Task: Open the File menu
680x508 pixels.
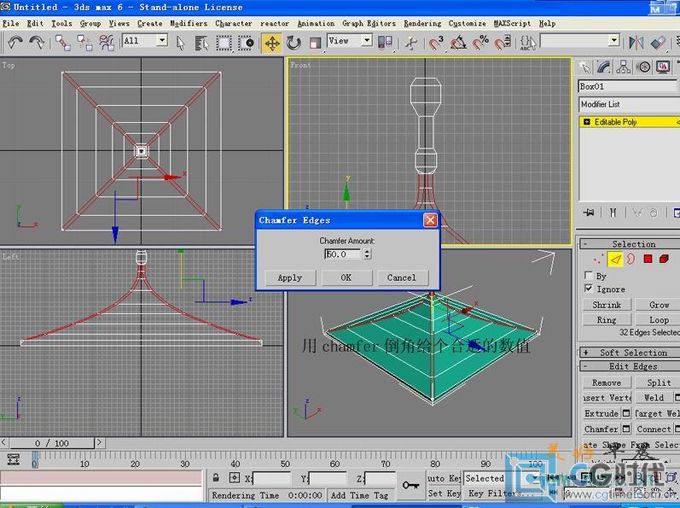Action: pos(11,23)
